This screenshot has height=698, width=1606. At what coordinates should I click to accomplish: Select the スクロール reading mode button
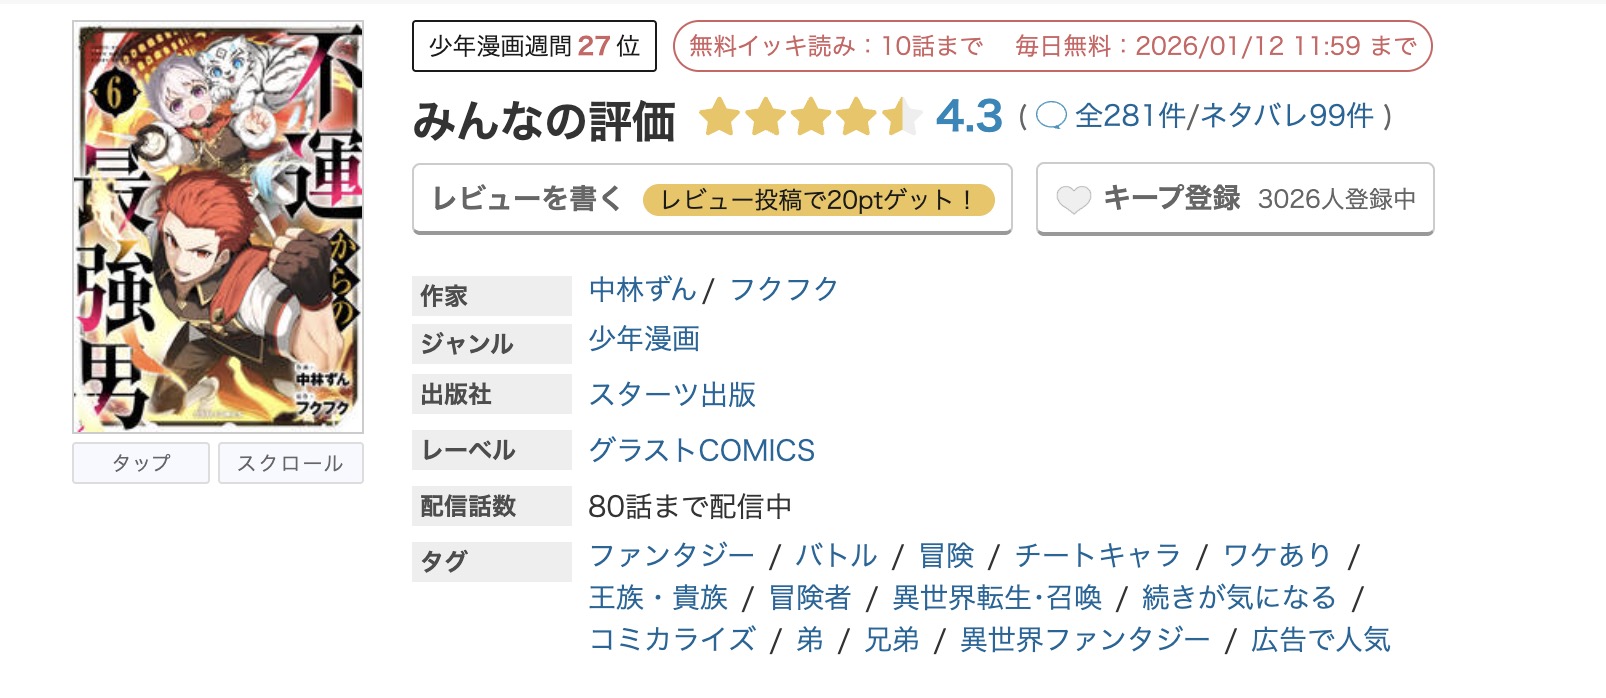(290, 462)
